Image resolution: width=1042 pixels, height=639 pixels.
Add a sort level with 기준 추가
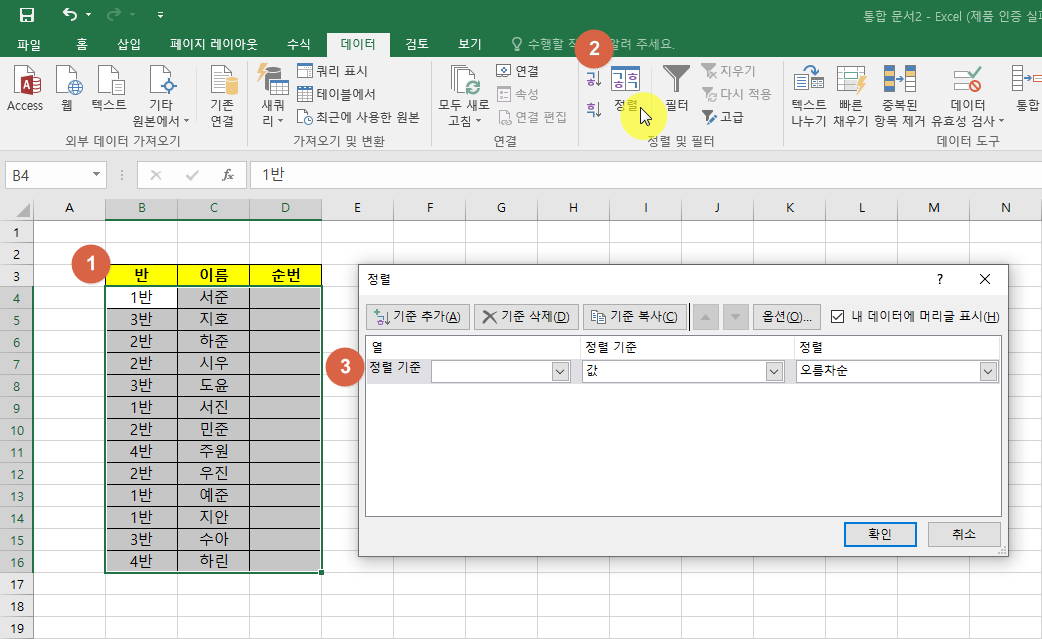click(417, 316)
